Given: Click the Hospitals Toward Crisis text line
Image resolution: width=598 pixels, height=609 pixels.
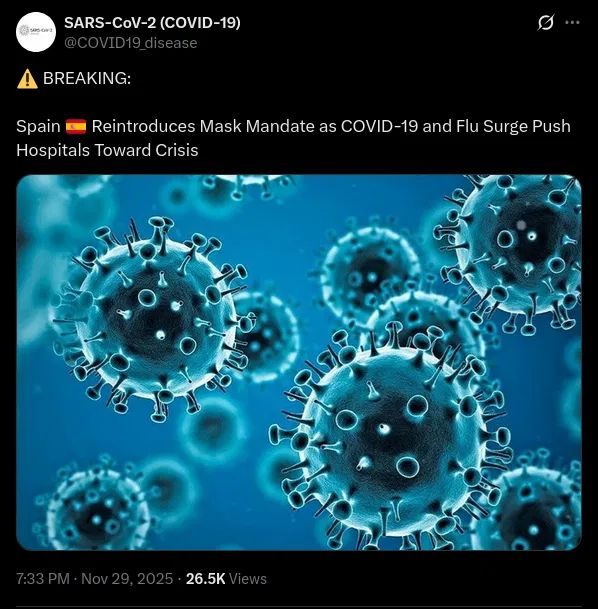Looking at the screenshot, I should pyautogui.click(x=107, y=150).
